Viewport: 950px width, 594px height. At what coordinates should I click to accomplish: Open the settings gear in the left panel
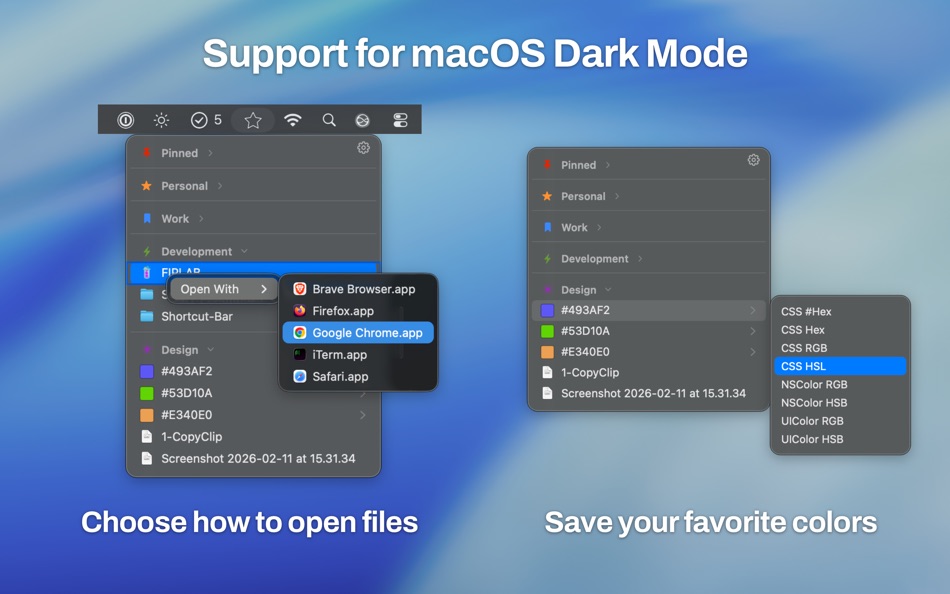coord(363,147)
